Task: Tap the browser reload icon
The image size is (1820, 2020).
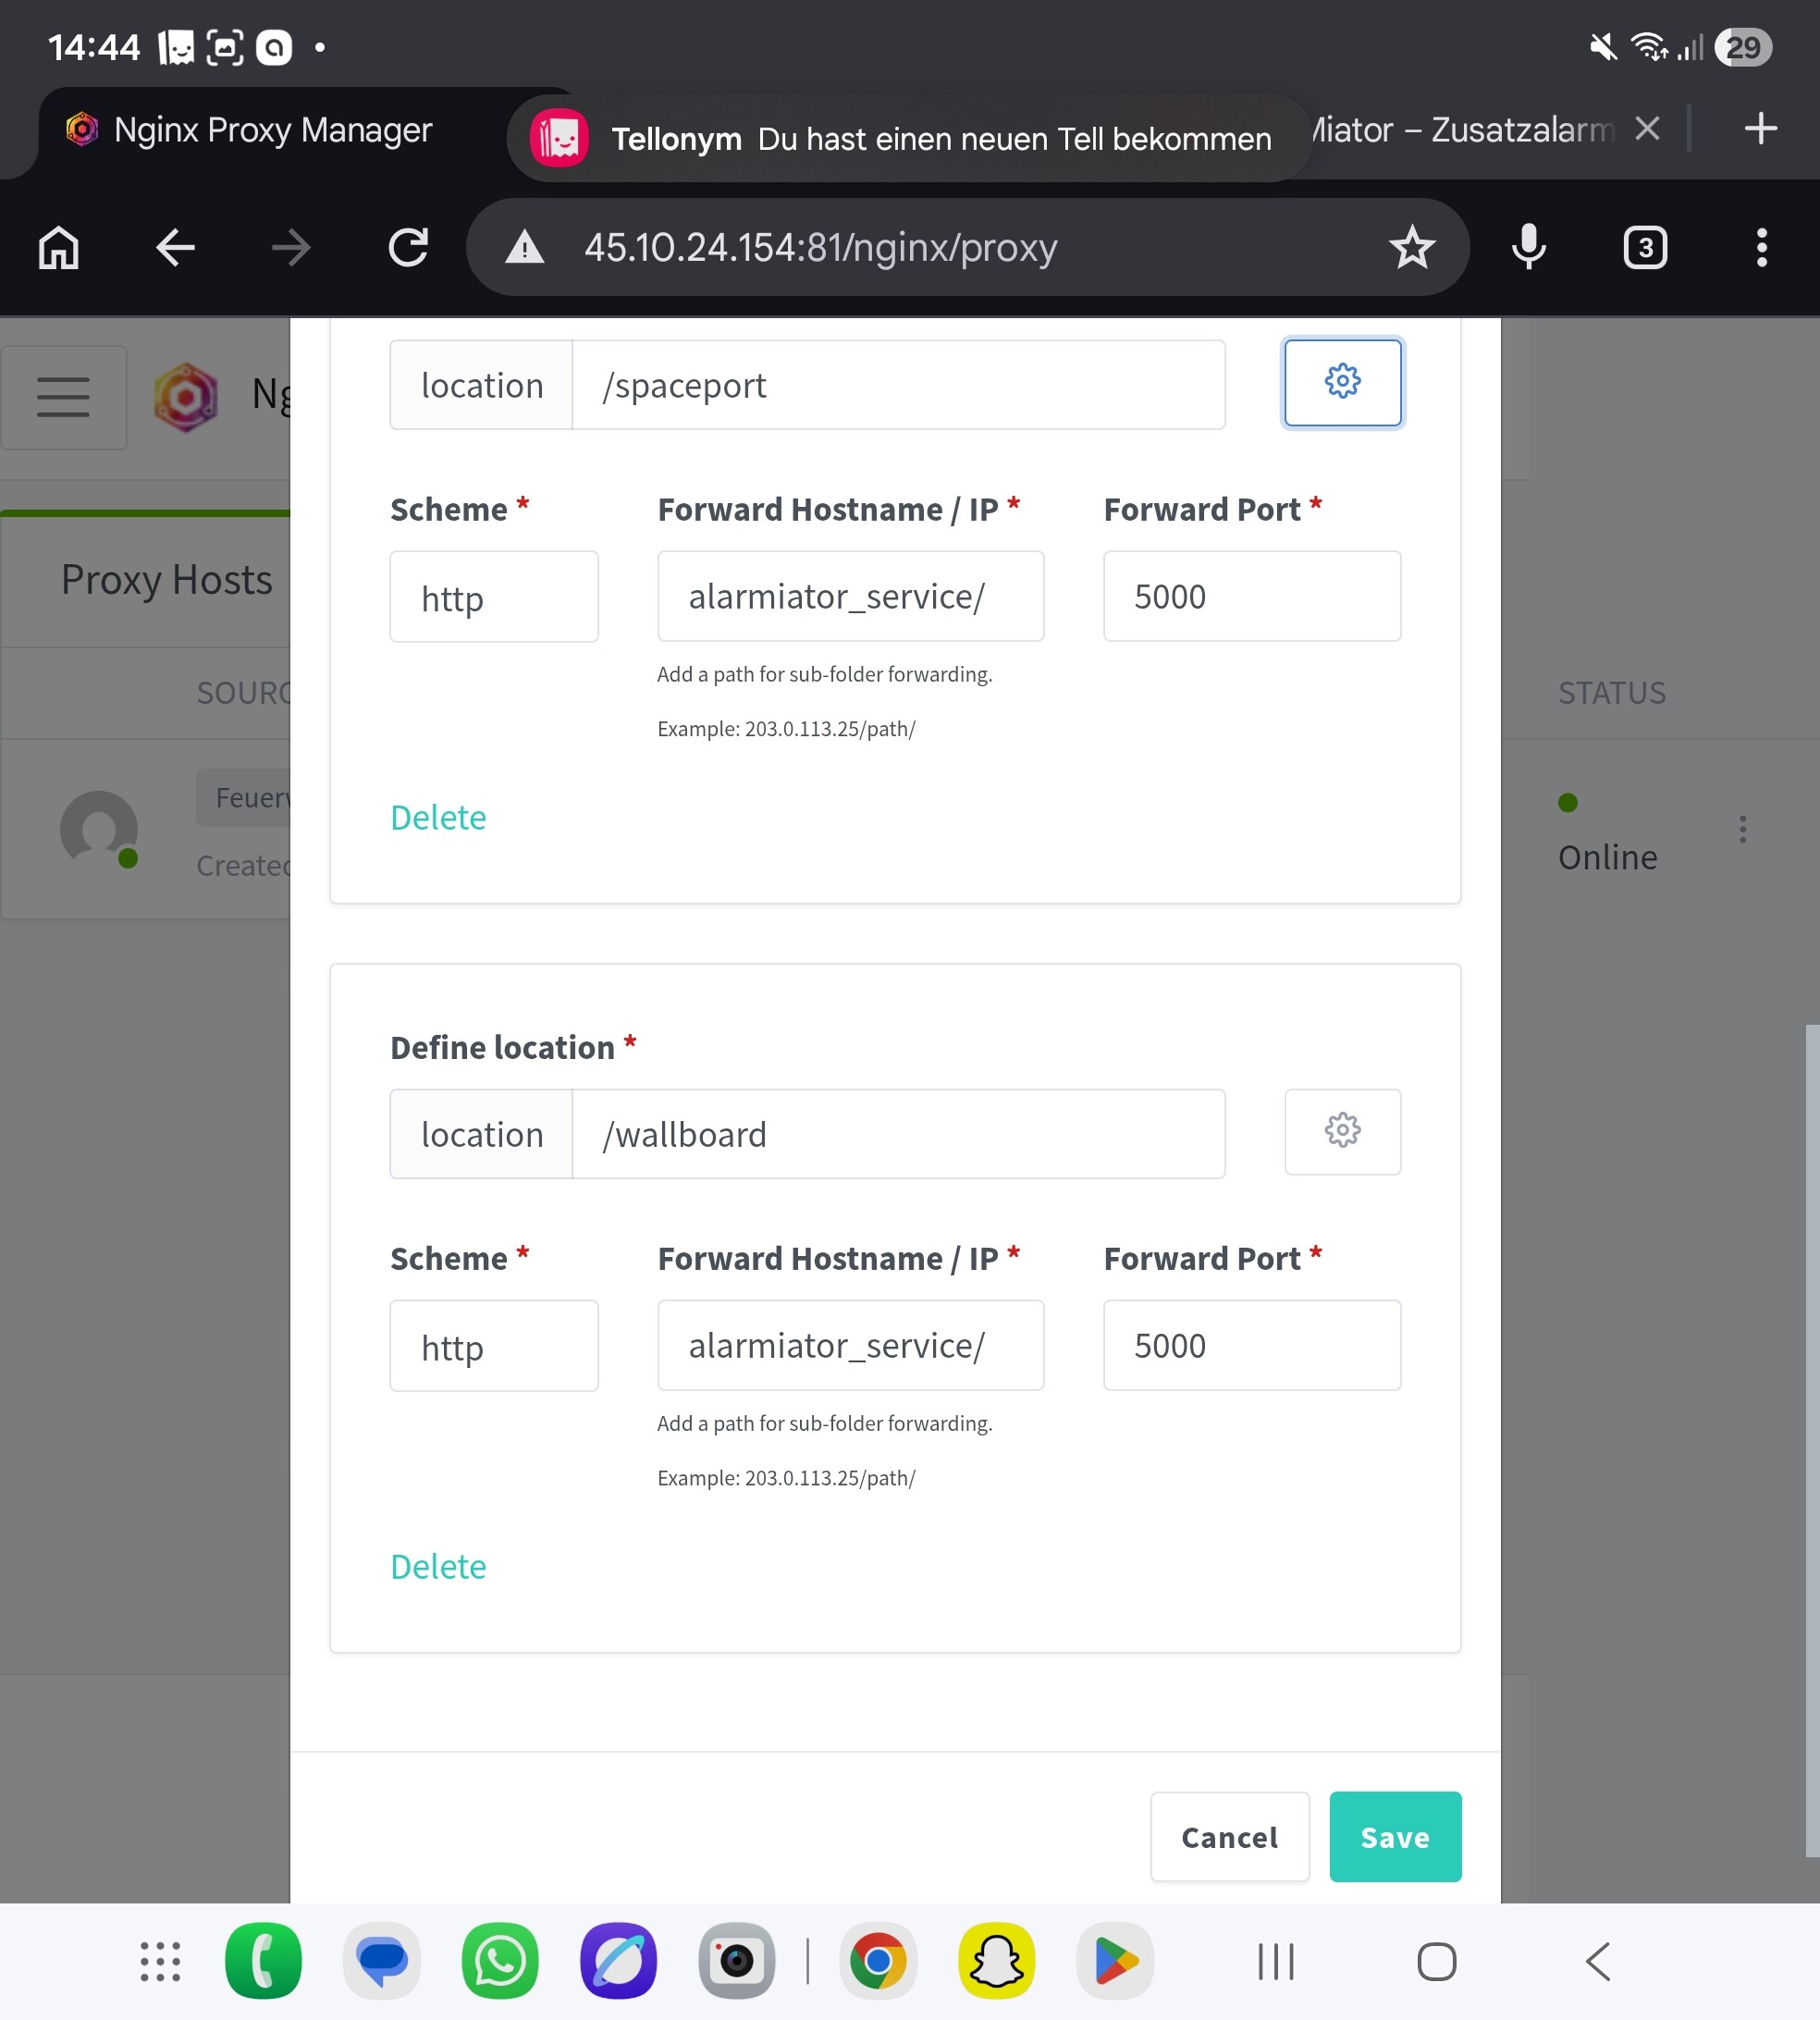Action: click(x=408, y=247)
